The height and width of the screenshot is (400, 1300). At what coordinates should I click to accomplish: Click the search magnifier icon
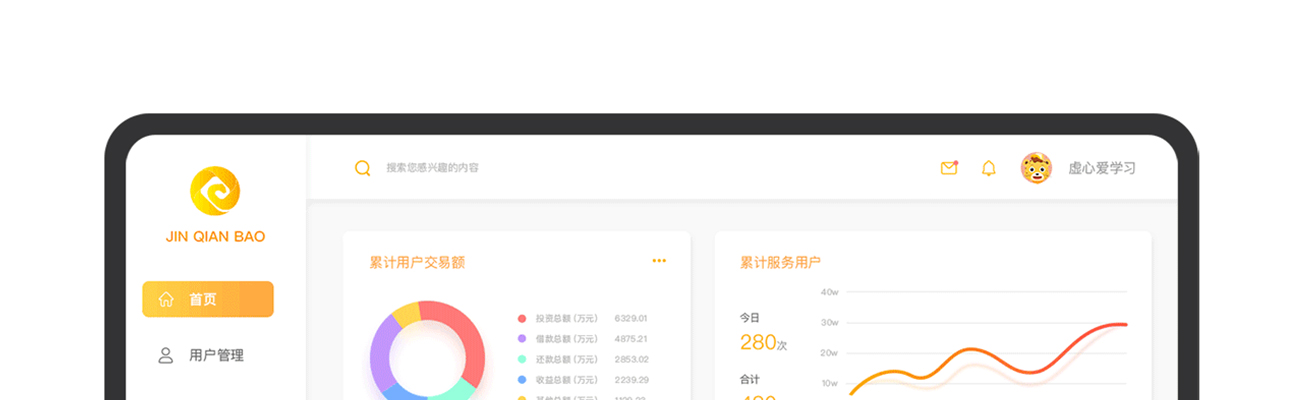[363, 168]
